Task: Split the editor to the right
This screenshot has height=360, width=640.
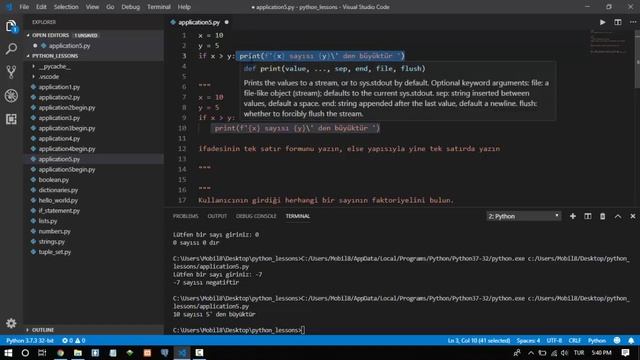Action: tap(618, 22)
